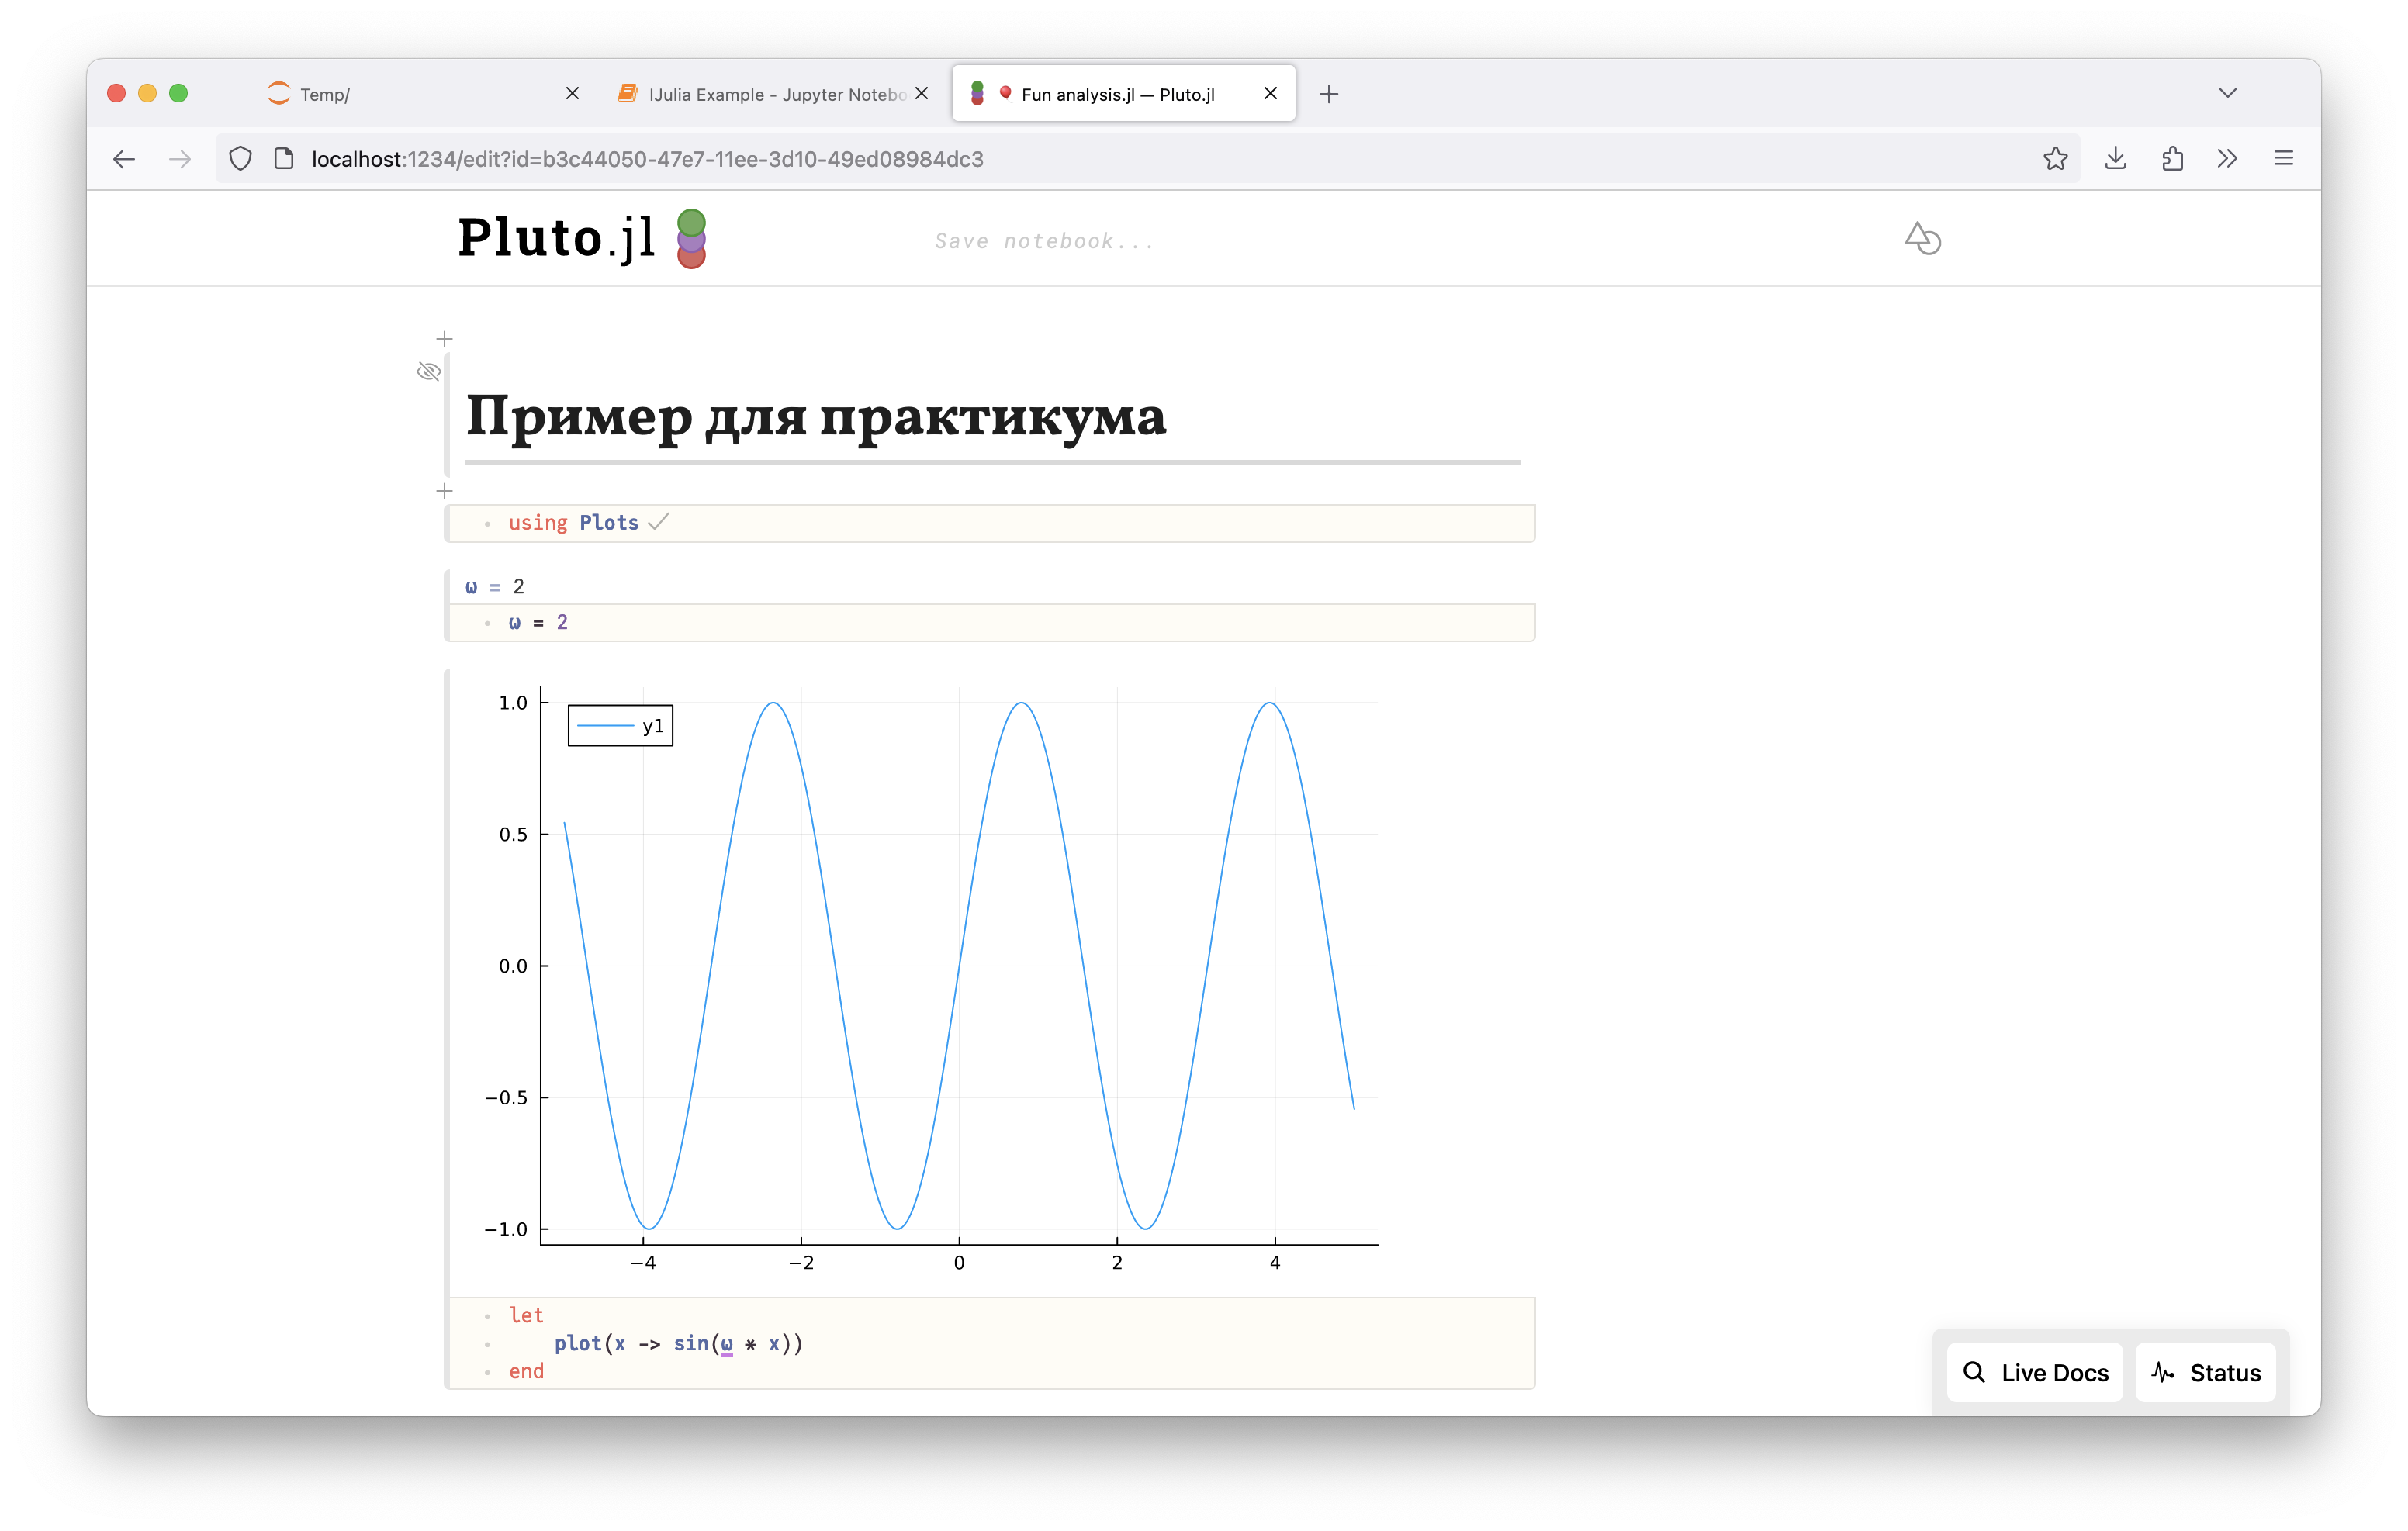Click Live Docs button
The width and height of the screenshot is (2408, 1531).
(x=2036, y=1371)
